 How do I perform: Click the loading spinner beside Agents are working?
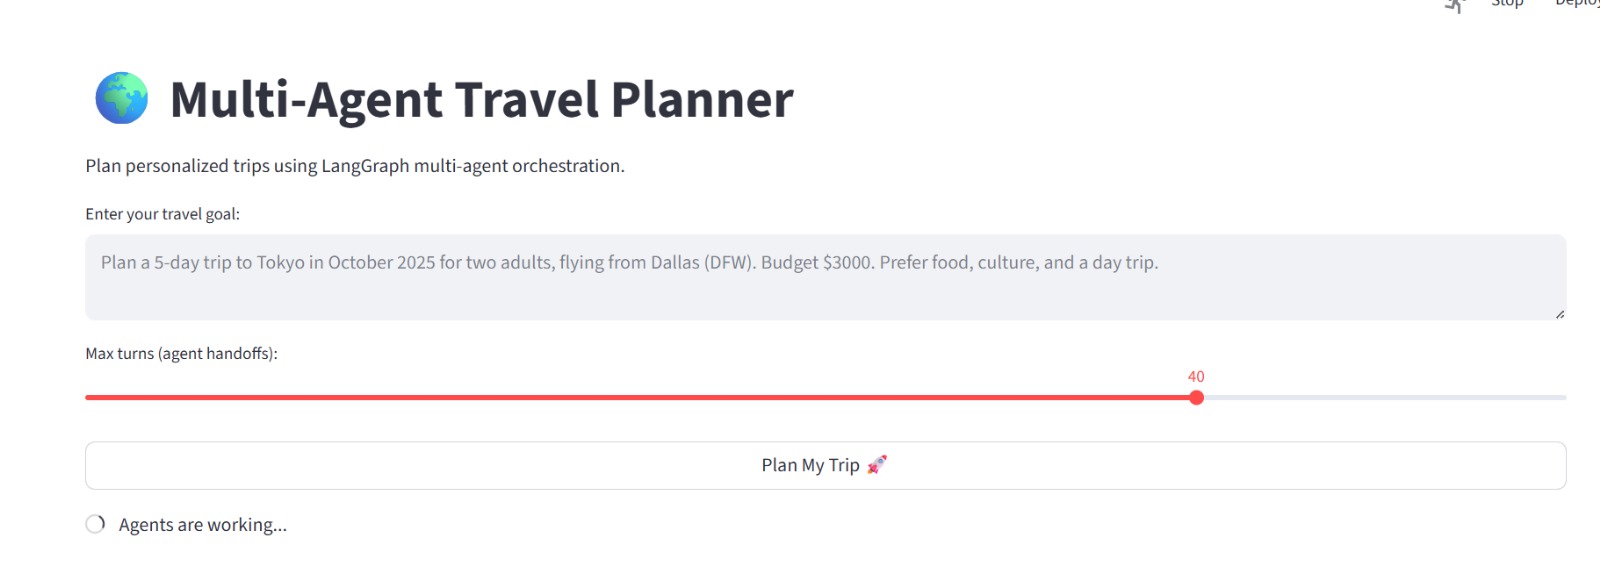95,524
